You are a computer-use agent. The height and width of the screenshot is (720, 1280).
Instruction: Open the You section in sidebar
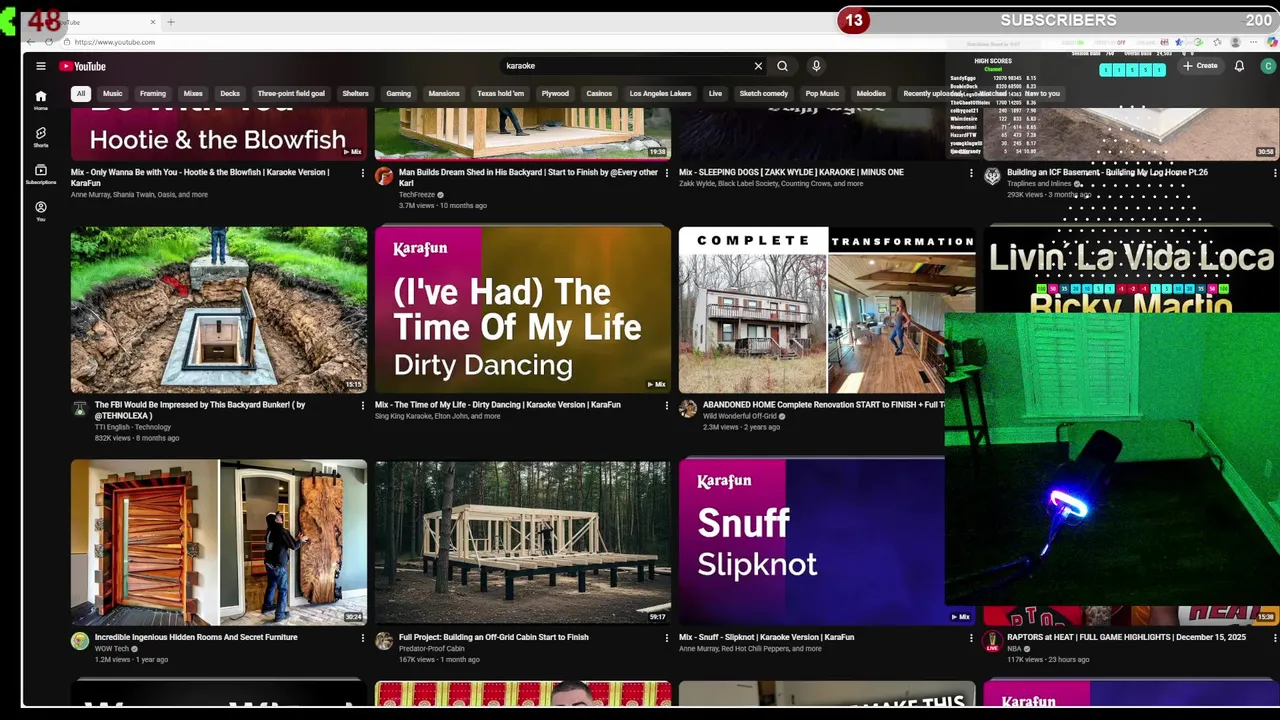click(41, 211)
